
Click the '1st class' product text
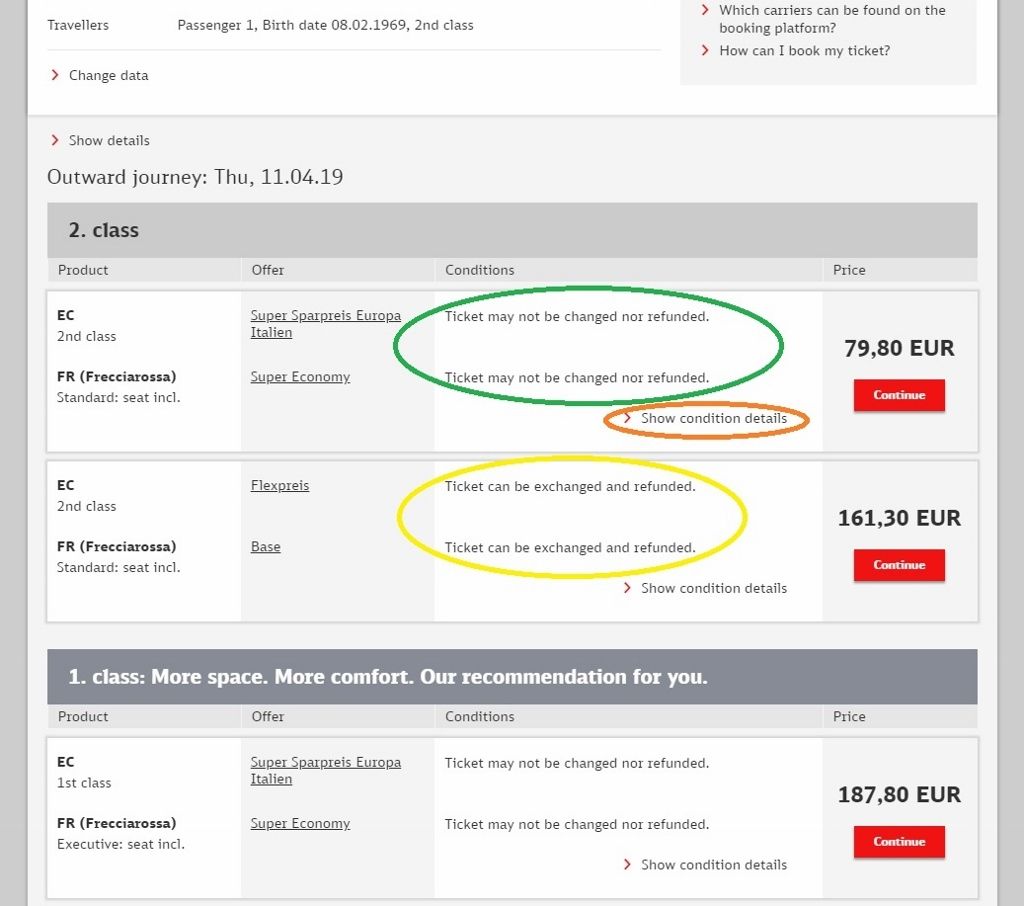click(84, 783)
